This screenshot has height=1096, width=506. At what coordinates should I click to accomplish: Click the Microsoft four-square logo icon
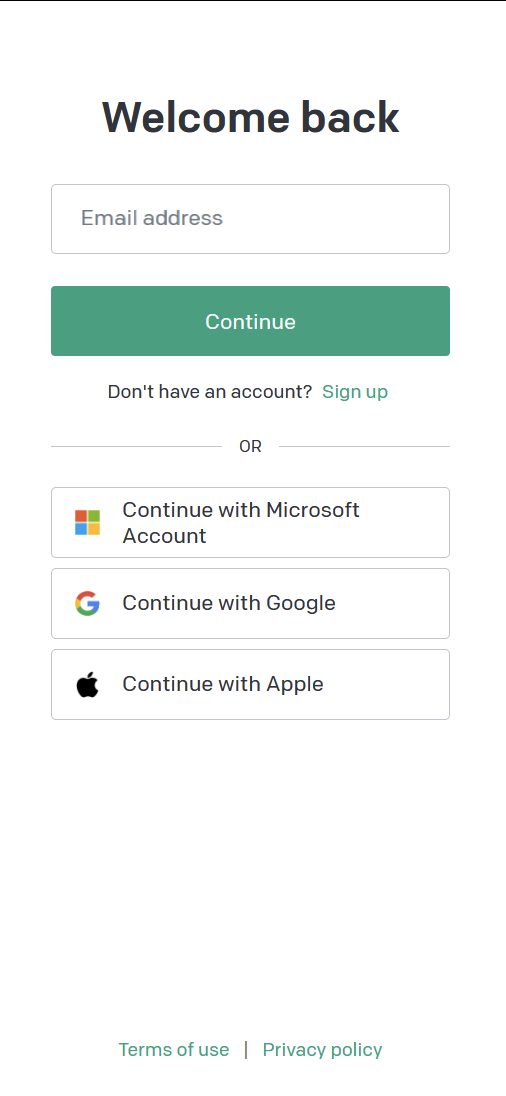[x=87, y=522]
